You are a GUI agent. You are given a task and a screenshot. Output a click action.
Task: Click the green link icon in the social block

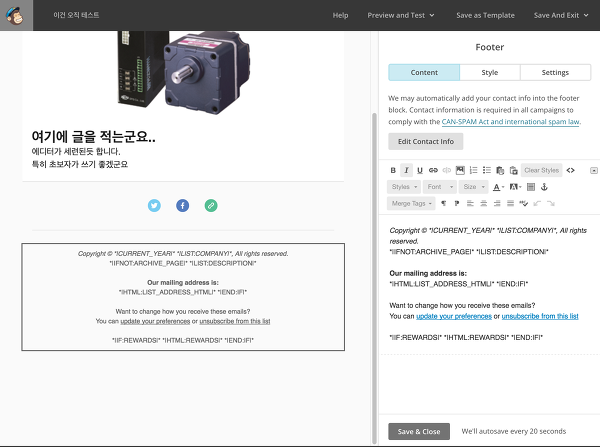pos(211,206)
